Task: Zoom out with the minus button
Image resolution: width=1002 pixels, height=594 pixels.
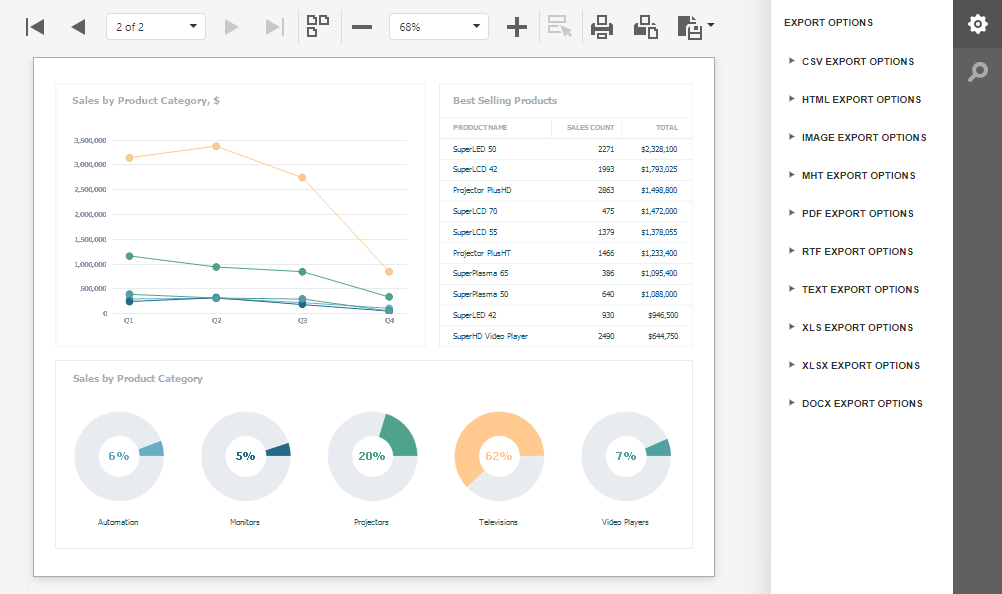Action: click(362, 27)
